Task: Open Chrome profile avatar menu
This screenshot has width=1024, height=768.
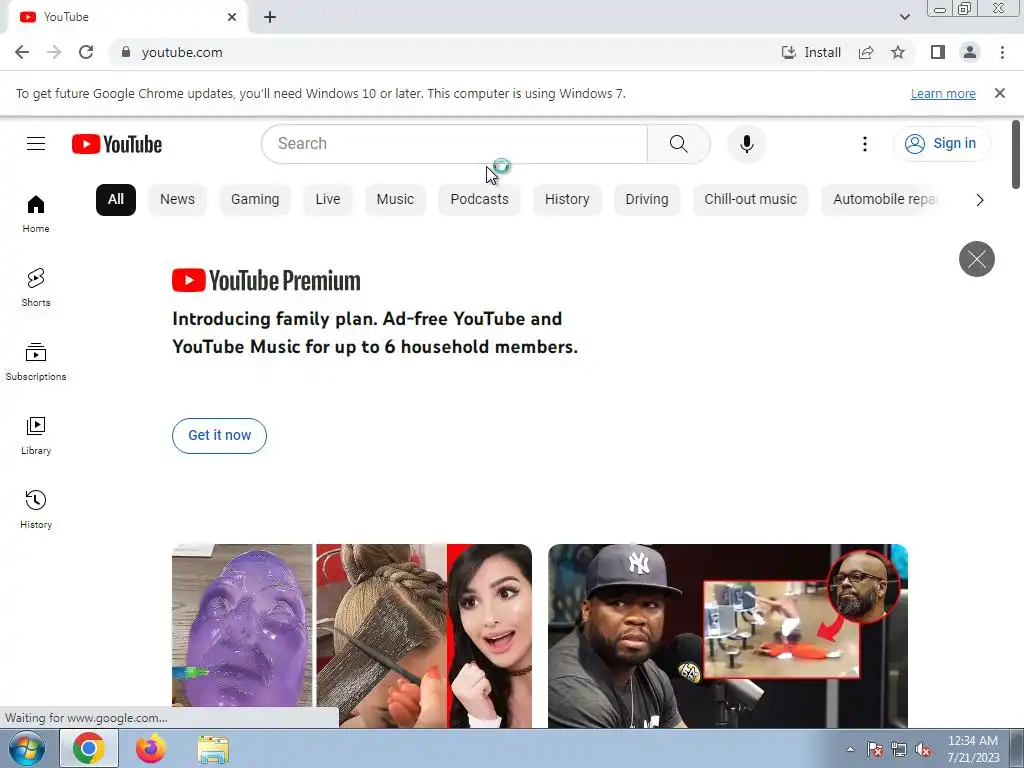Action: tap(970, 52)
